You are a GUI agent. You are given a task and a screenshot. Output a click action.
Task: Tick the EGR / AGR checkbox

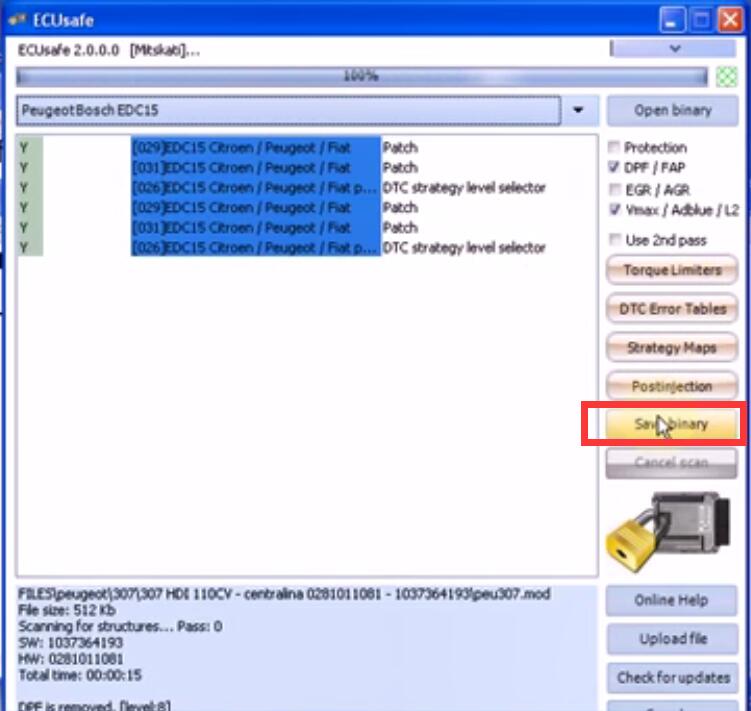click(x=614, y=189)
